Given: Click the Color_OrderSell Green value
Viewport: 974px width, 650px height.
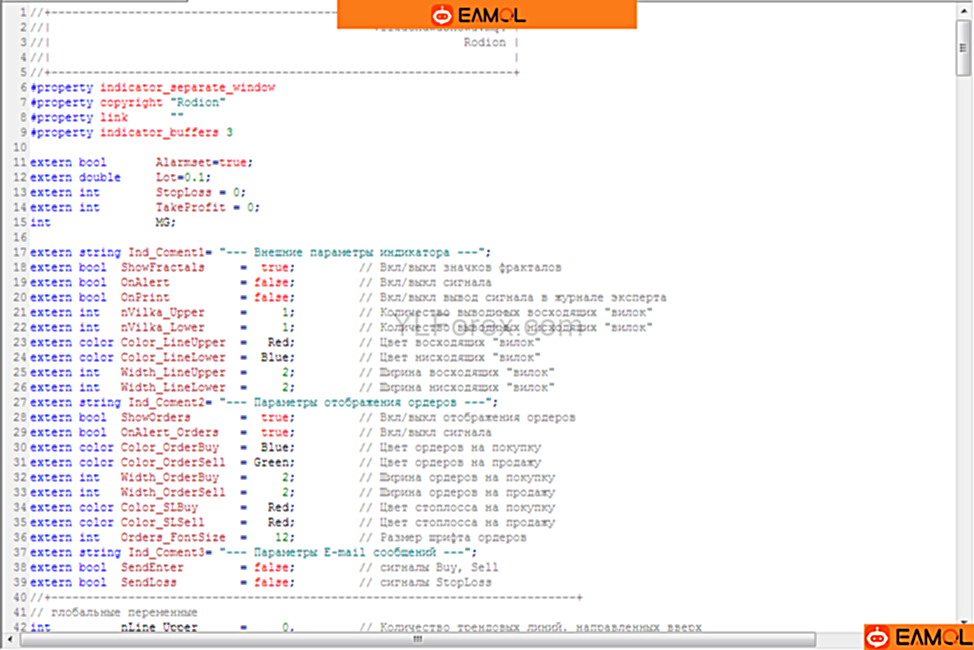Looking at the screenshot, I should 276,462.
